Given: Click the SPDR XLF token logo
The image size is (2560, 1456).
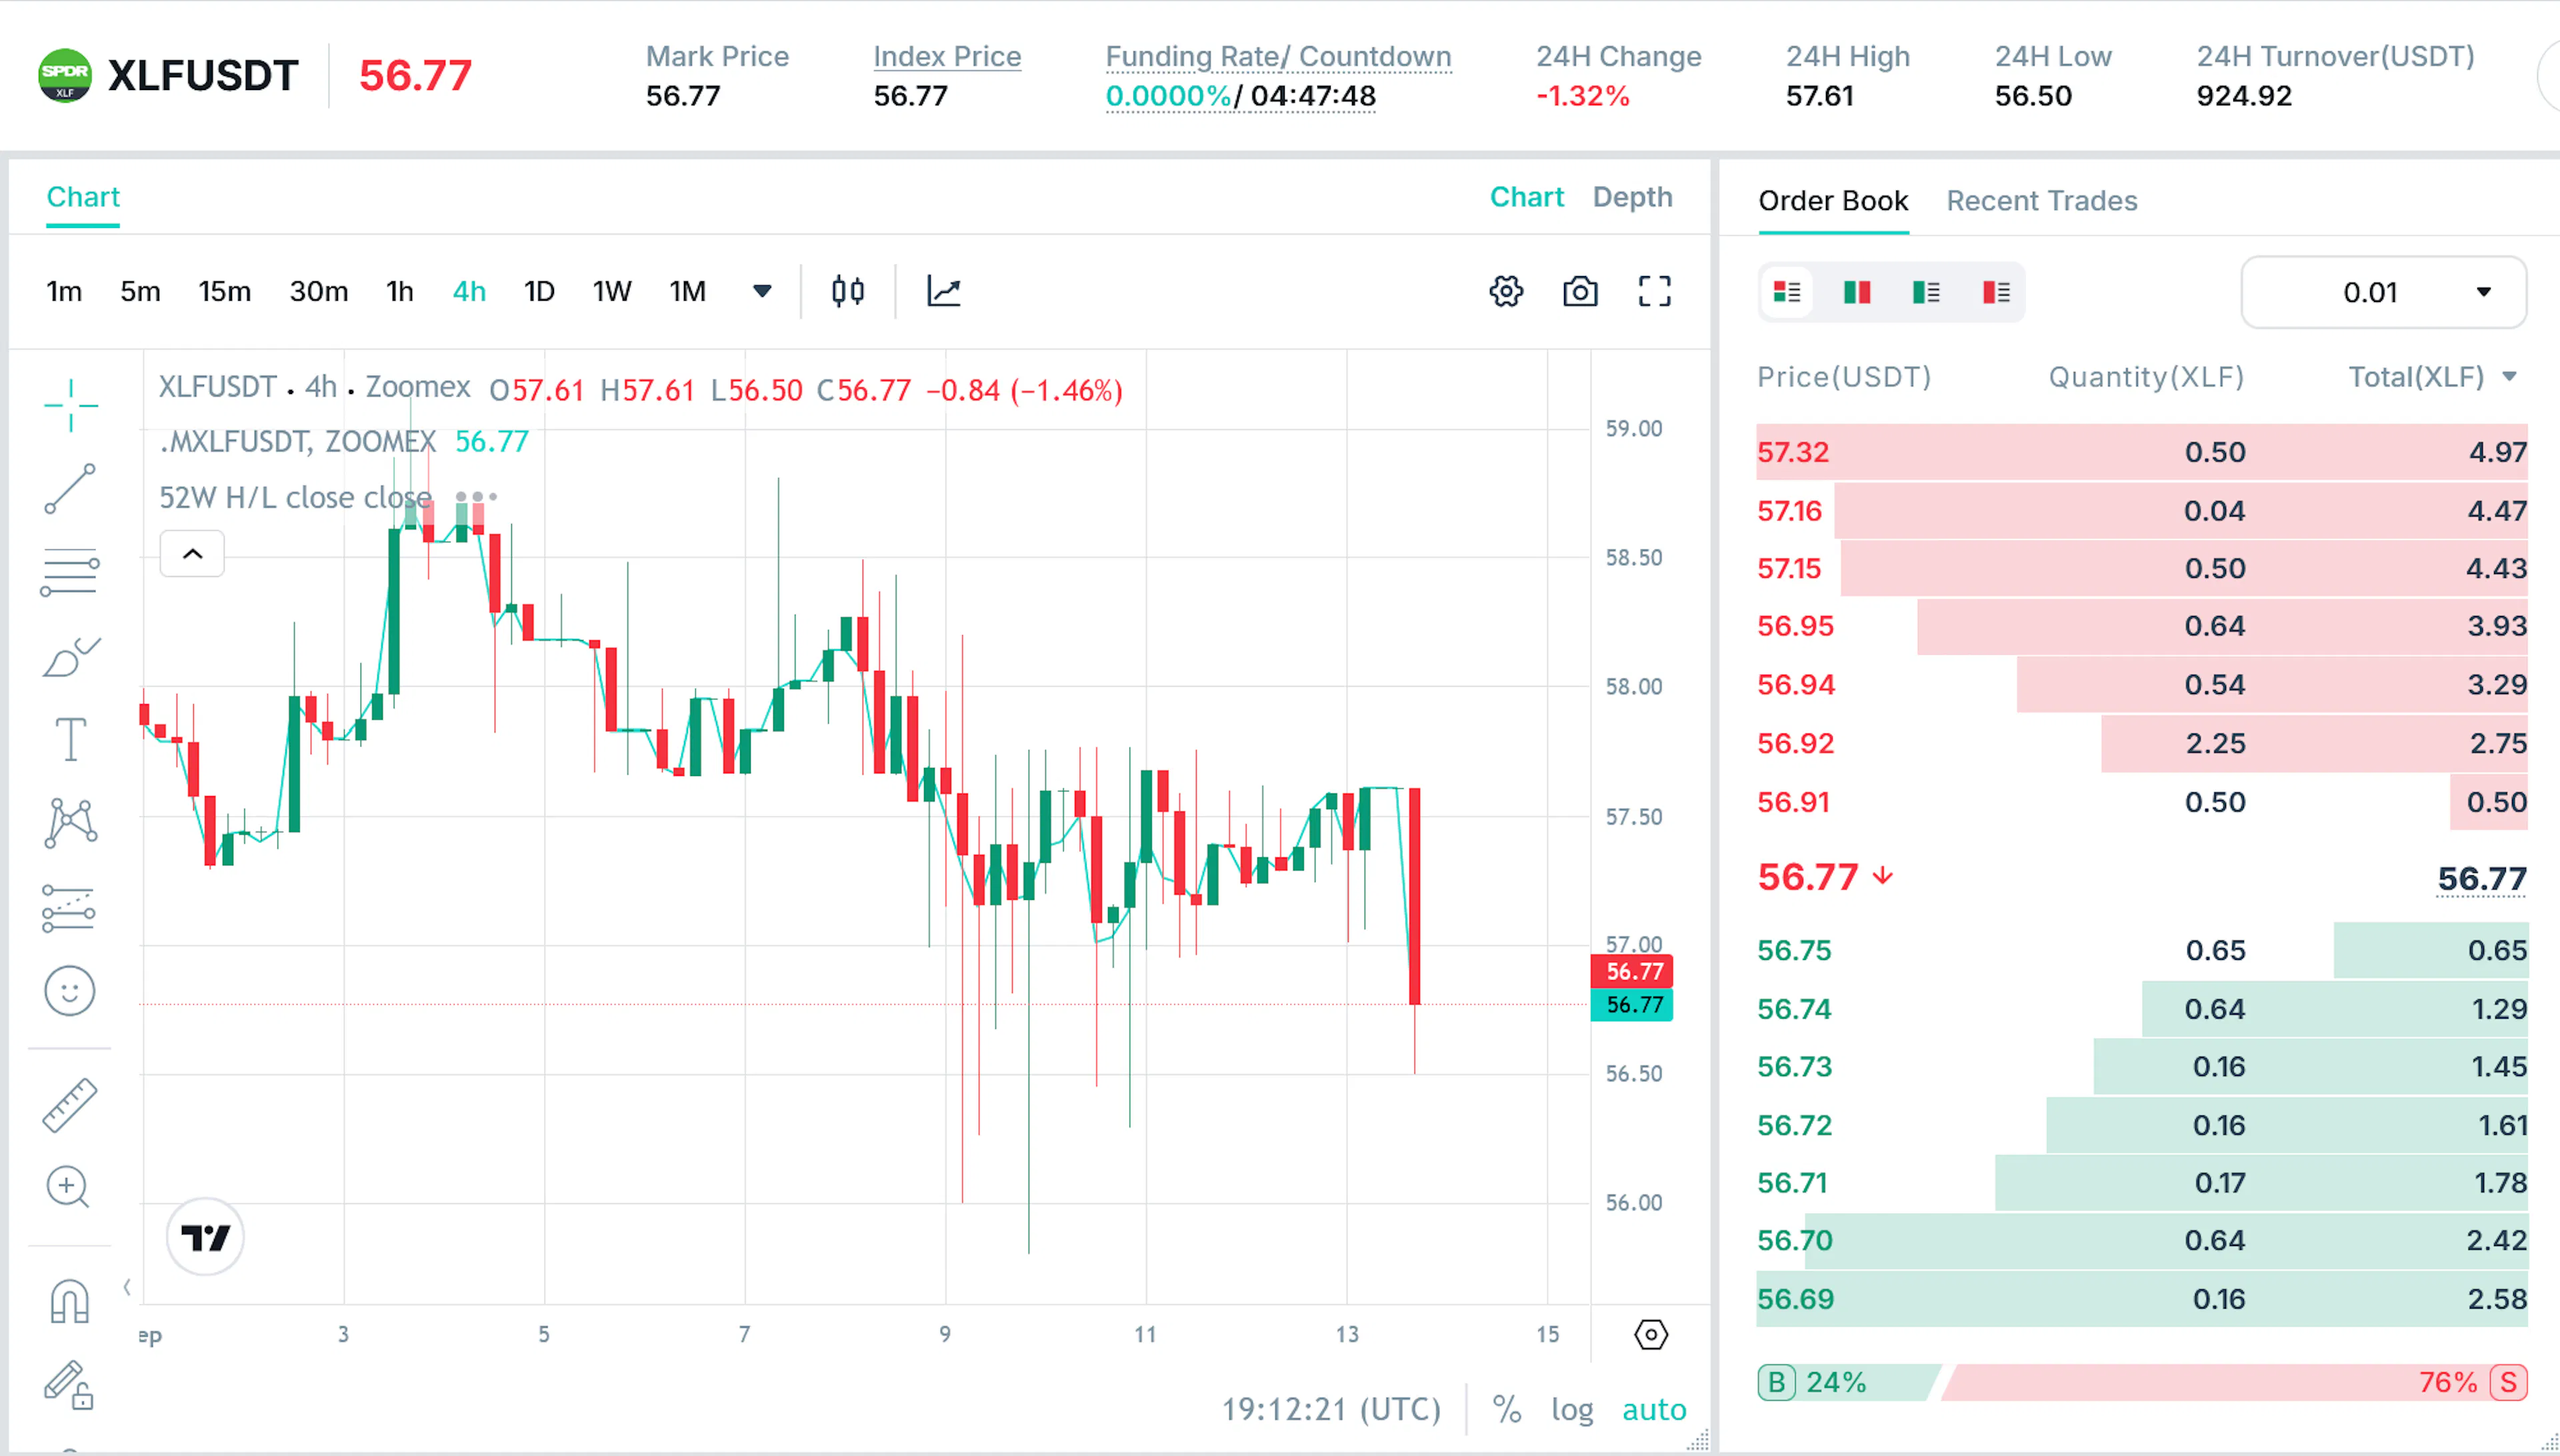Looking at the screenshot, I should [64, 75].
